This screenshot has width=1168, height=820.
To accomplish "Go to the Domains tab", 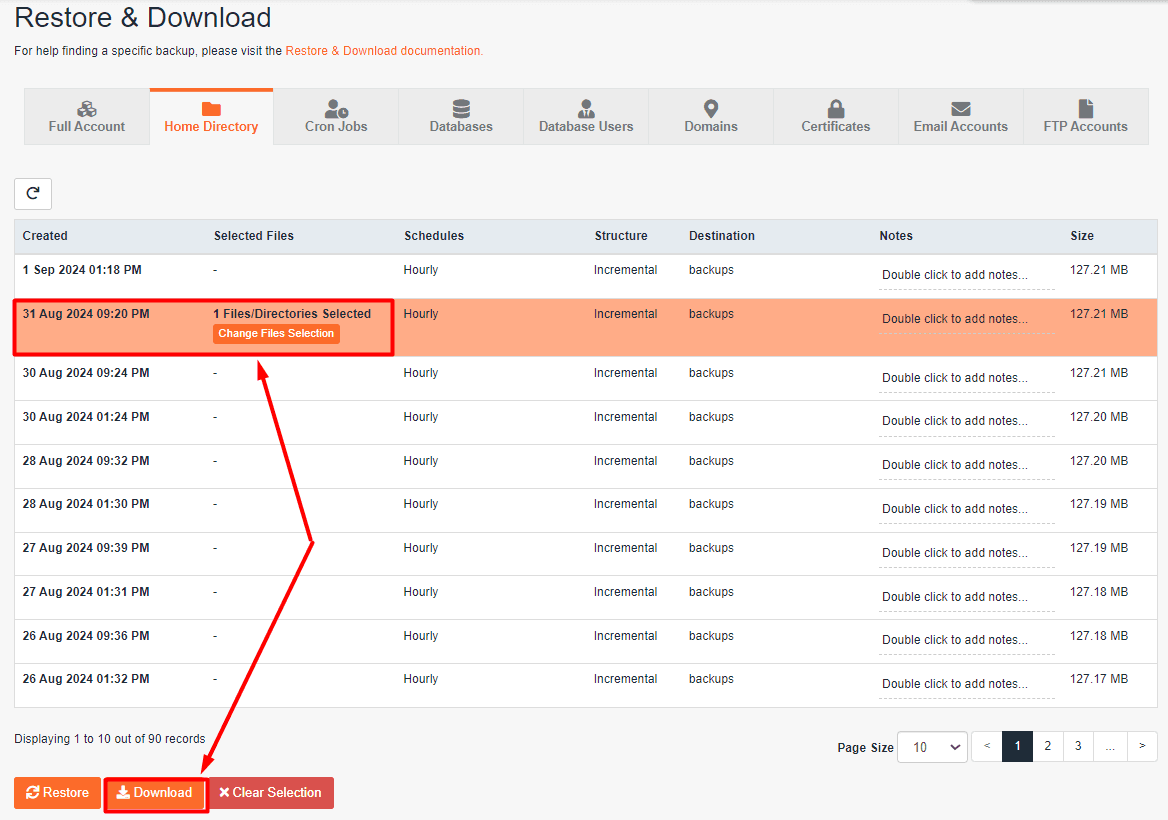I will point(711,116).
